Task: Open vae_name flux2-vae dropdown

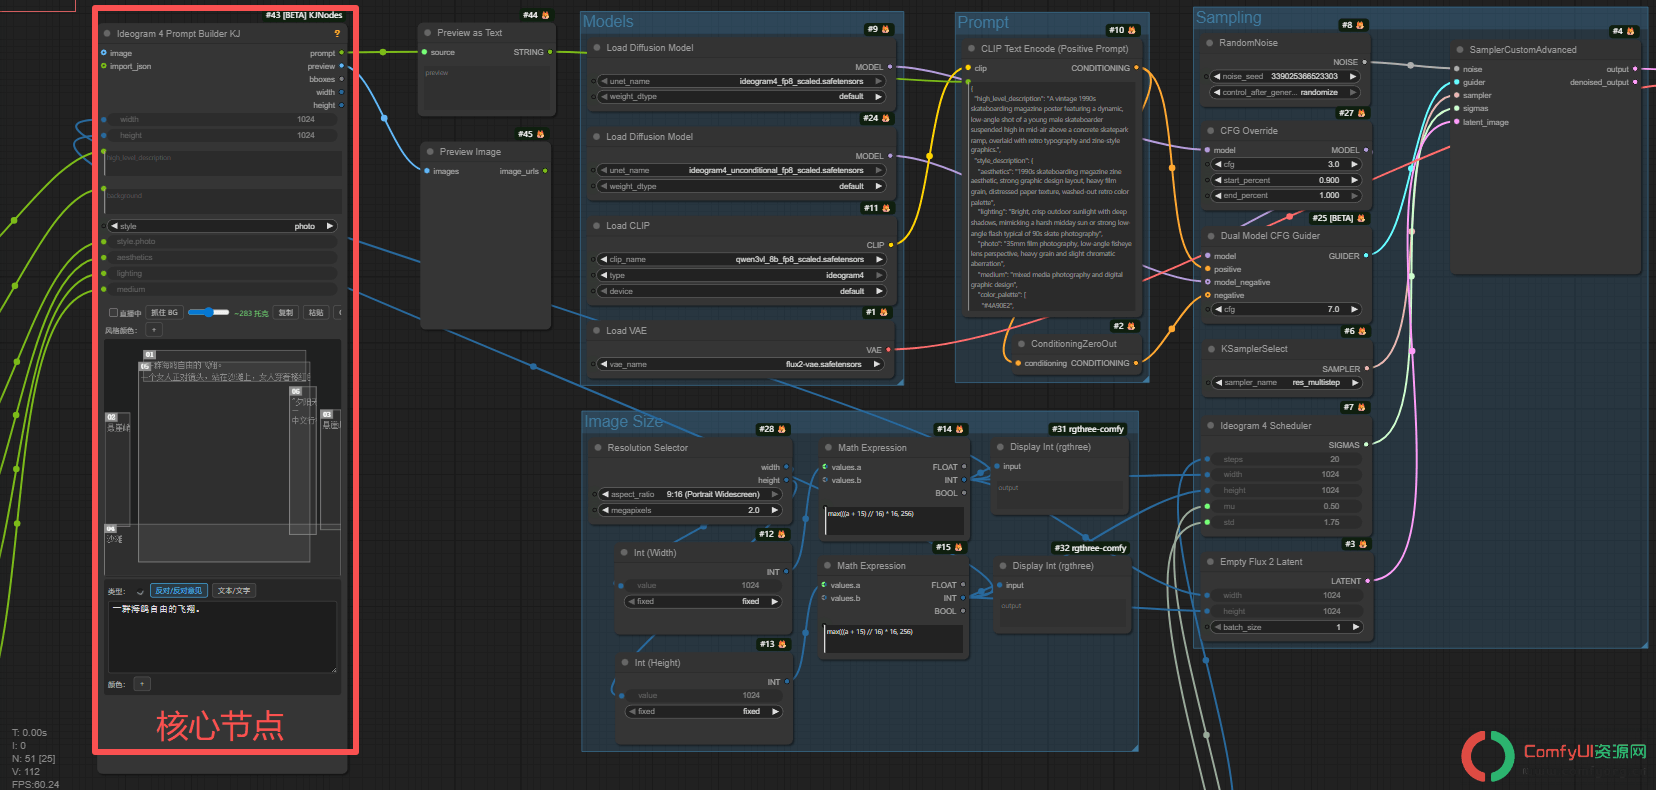Action: pyautogui.click(x=741, y=364)
